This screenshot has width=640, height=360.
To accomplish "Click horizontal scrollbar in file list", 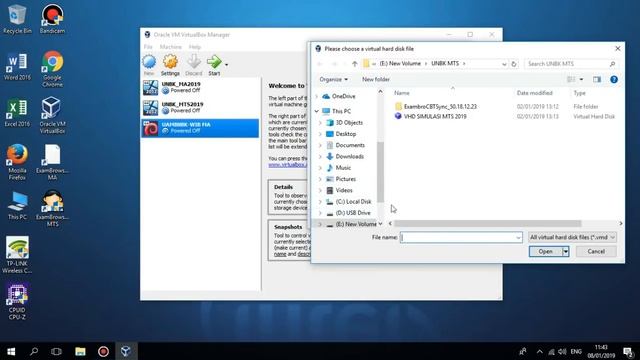I will coord(487,224).
